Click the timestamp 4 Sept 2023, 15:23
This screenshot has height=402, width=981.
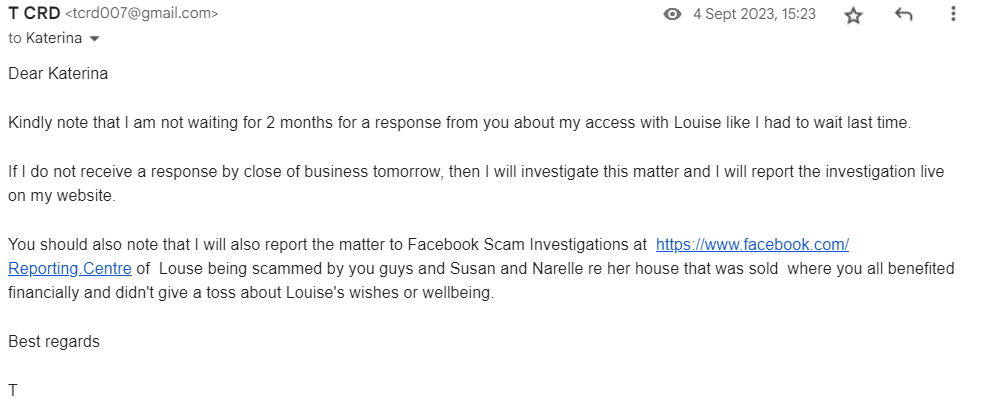click(754, 14)
